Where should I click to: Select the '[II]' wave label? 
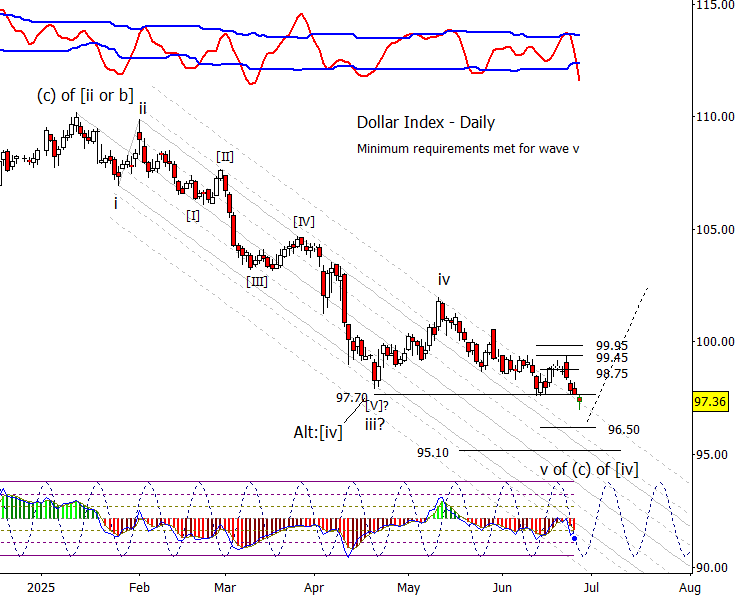coord(225,157)
